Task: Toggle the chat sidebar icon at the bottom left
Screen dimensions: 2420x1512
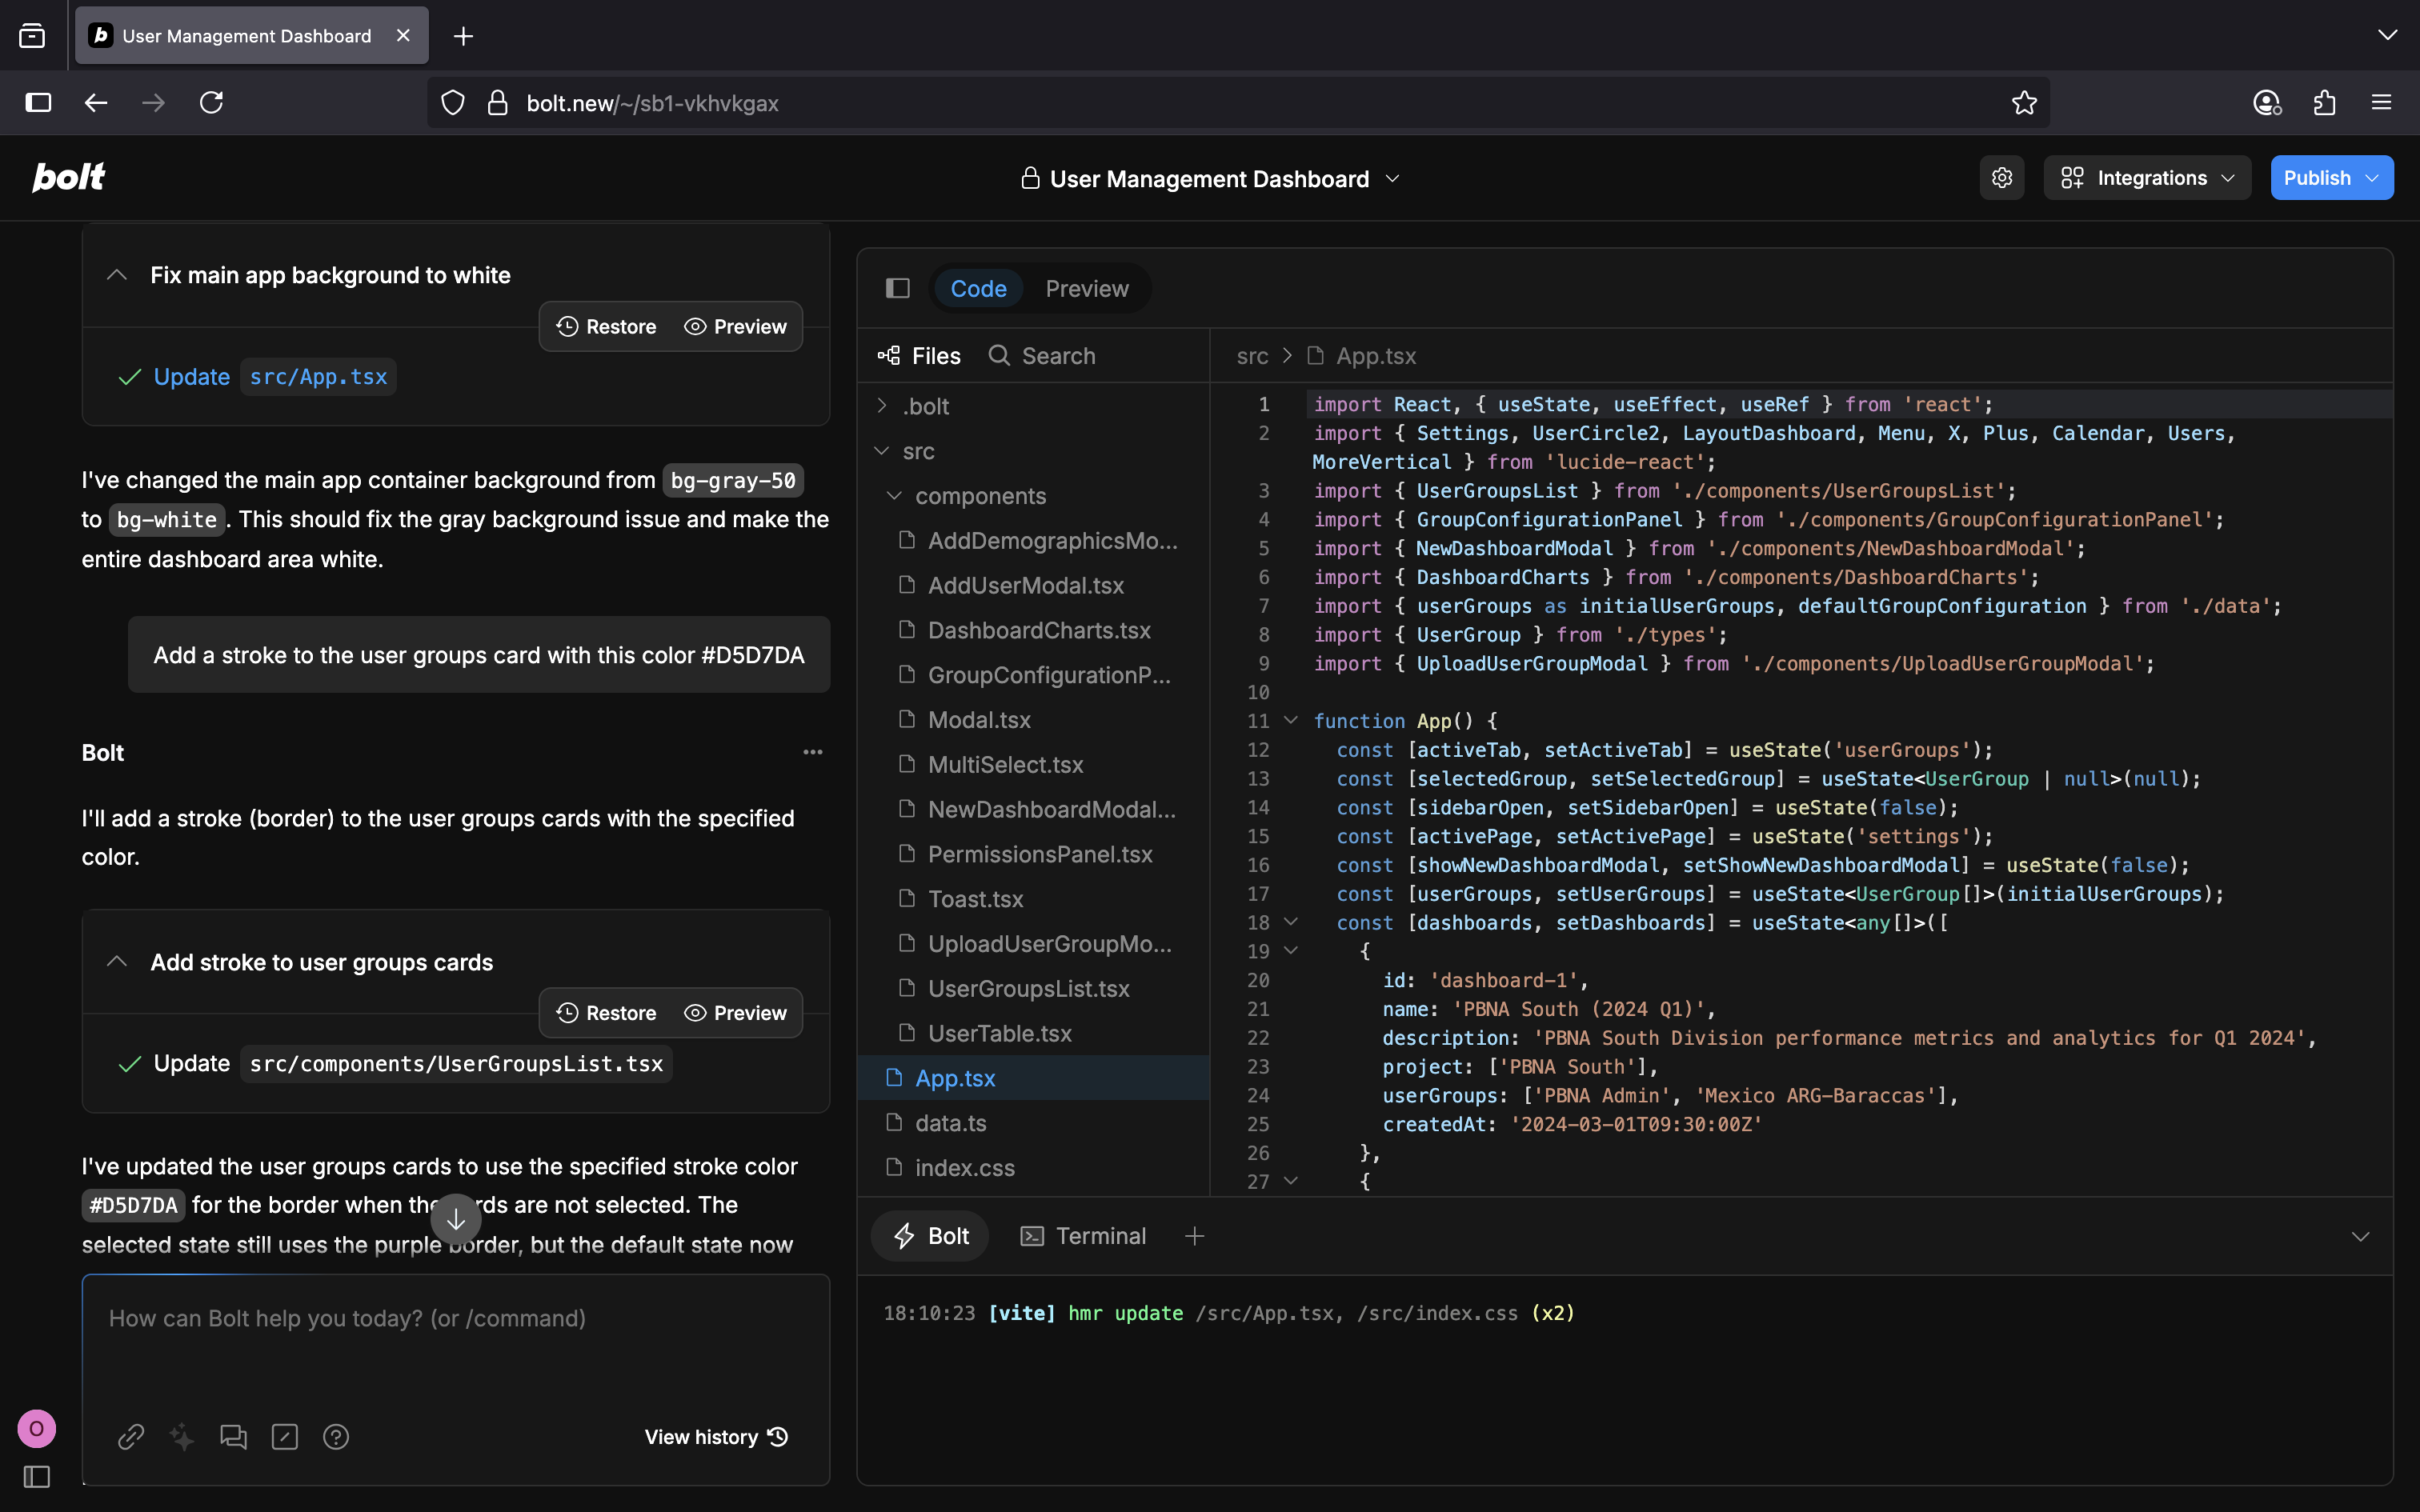Action: (x=37, y=1476)
